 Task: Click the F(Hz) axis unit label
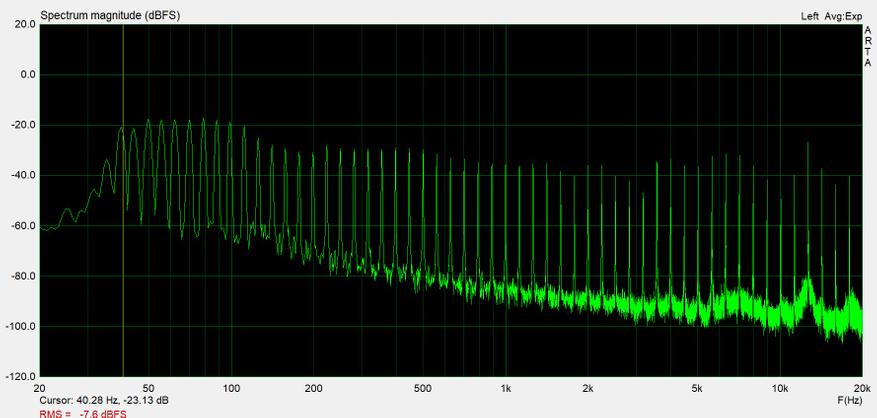coord(848,401)
